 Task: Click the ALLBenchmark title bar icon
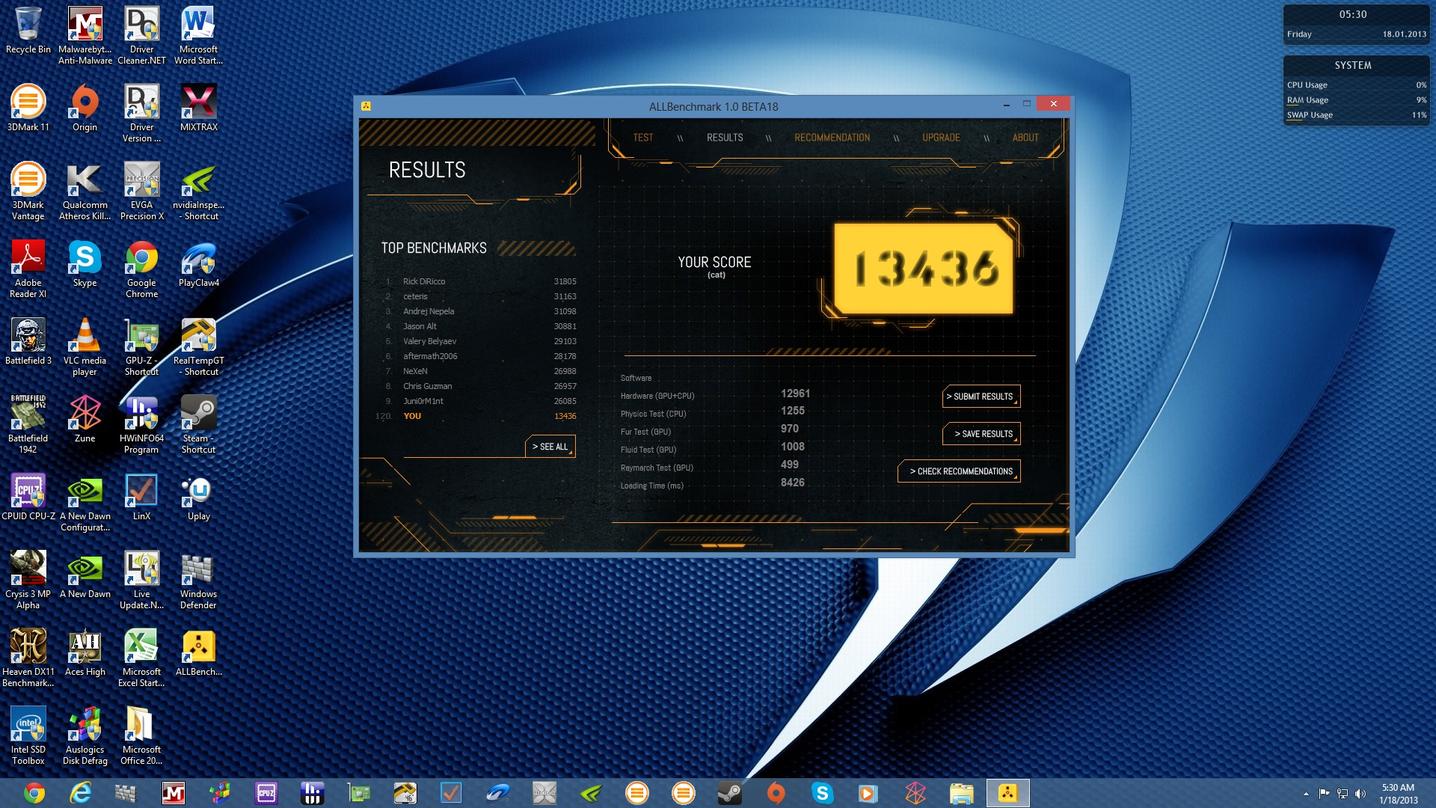coord(367,106)
